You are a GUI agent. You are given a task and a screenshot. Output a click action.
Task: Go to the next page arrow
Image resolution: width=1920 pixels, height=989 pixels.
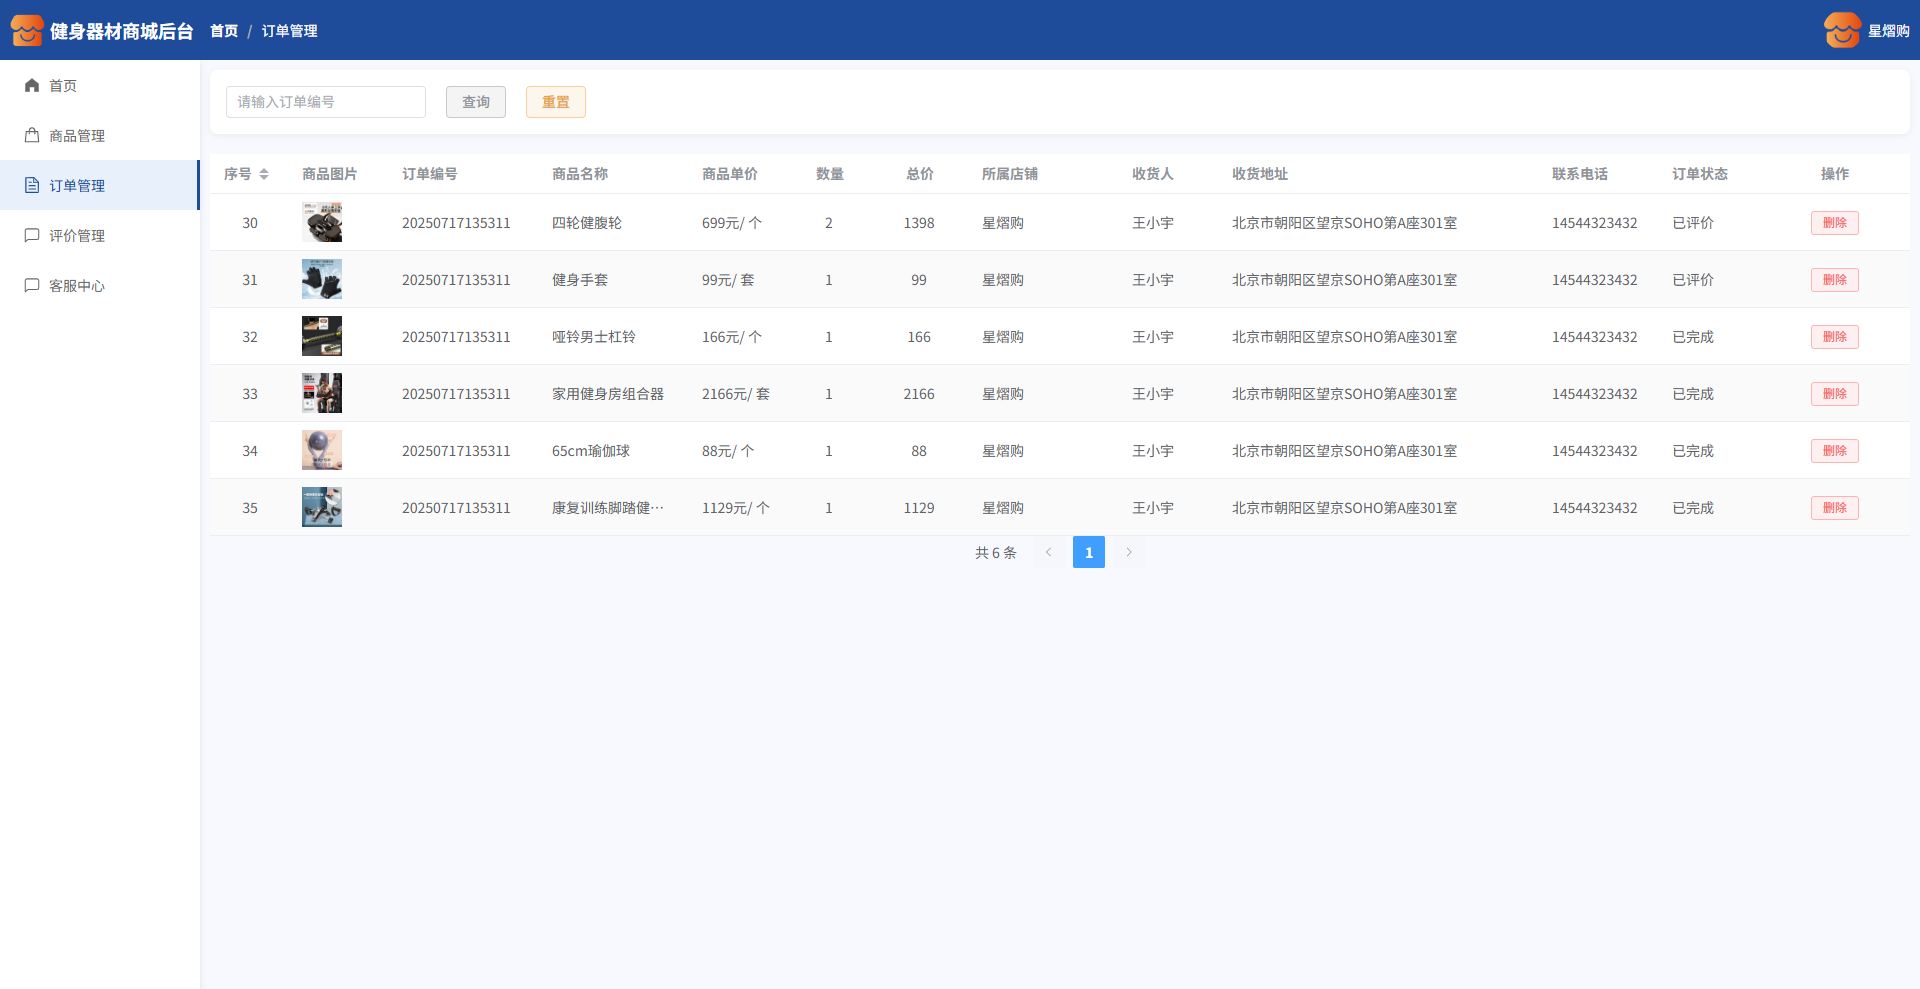point(1129,552)
